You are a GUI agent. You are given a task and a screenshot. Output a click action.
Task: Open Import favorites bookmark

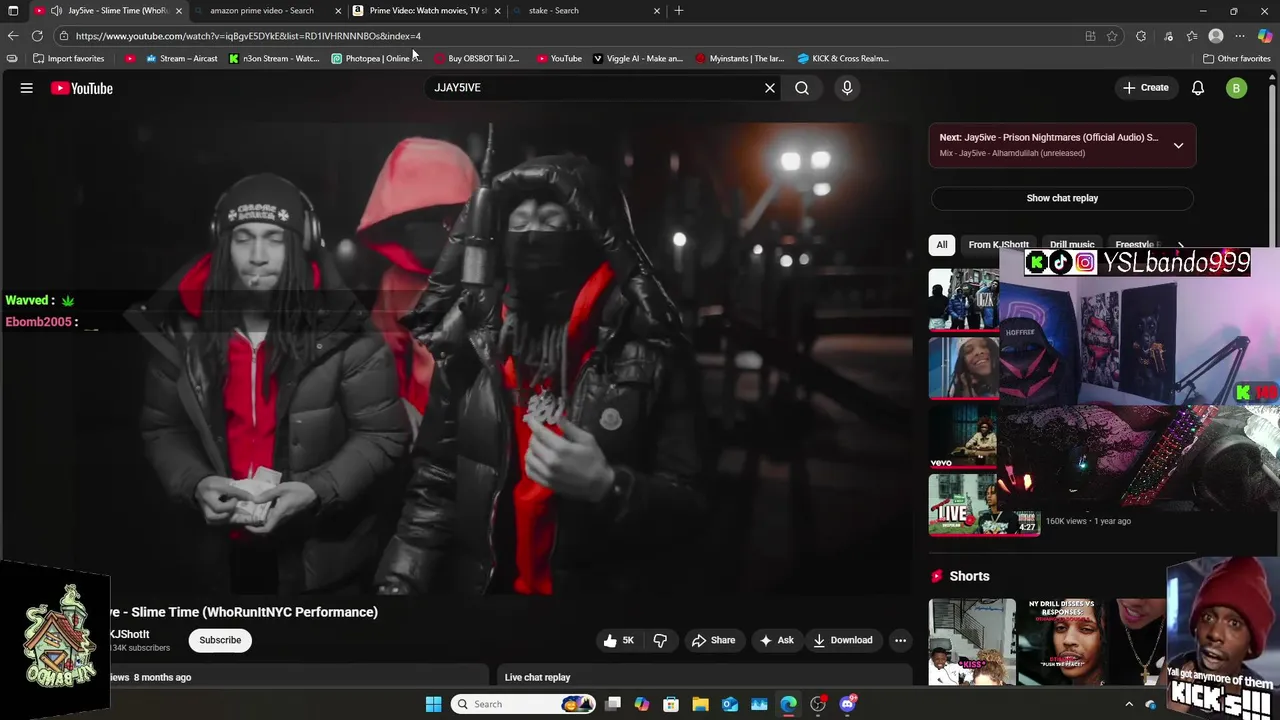pos(69,58)
